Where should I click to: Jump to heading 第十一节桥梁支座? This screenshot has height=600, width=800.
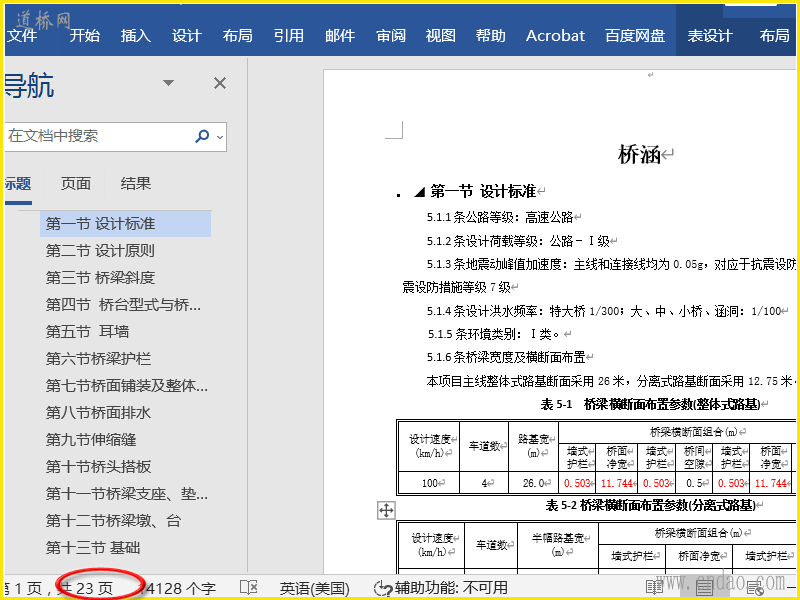pyautogui.click(x=127, y=494)
